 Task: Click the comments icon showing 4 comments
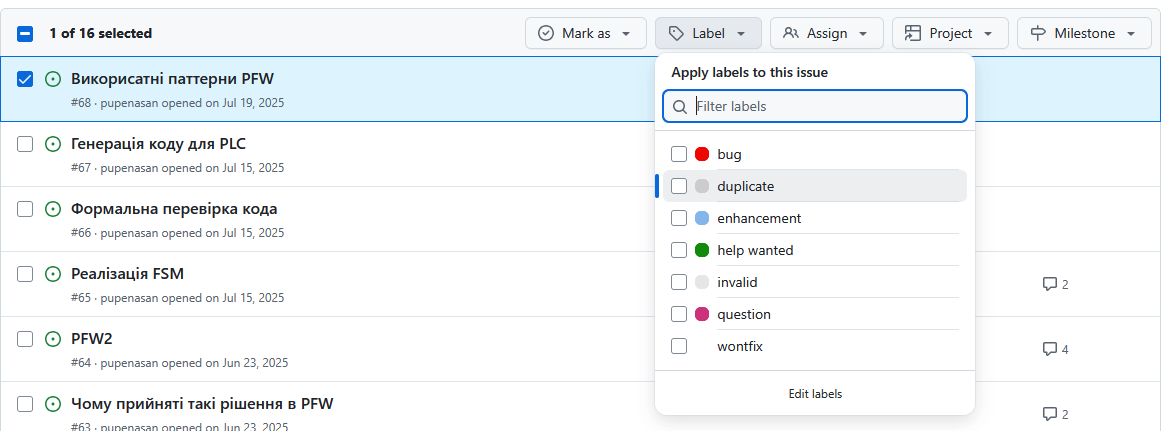coord(1049,349)
